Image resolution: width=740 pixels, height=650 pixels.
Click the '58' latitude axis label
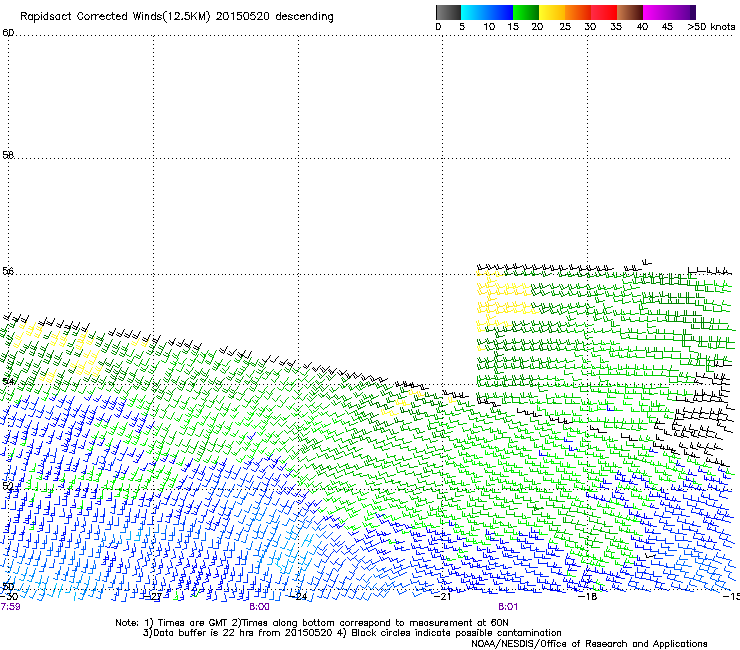coord(8,155)
